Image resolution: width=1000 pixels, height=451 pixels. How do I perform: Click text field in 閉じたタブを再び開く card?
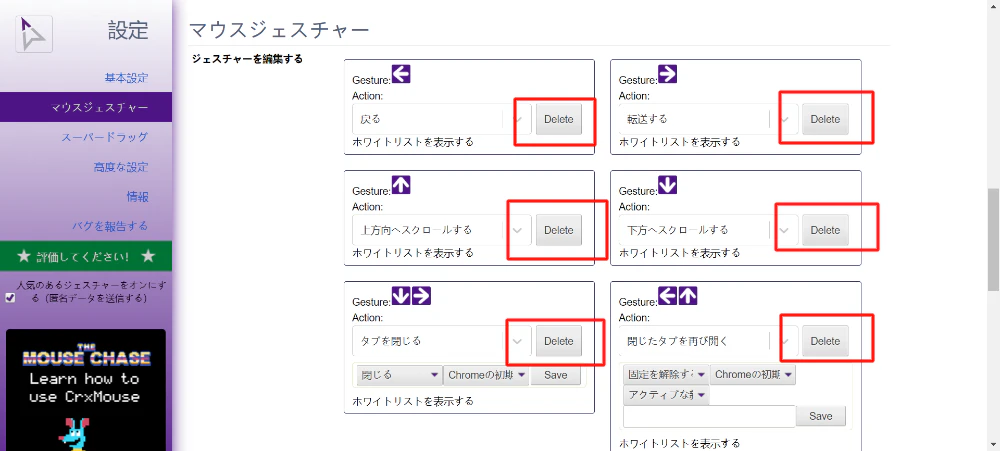point(709,416)
